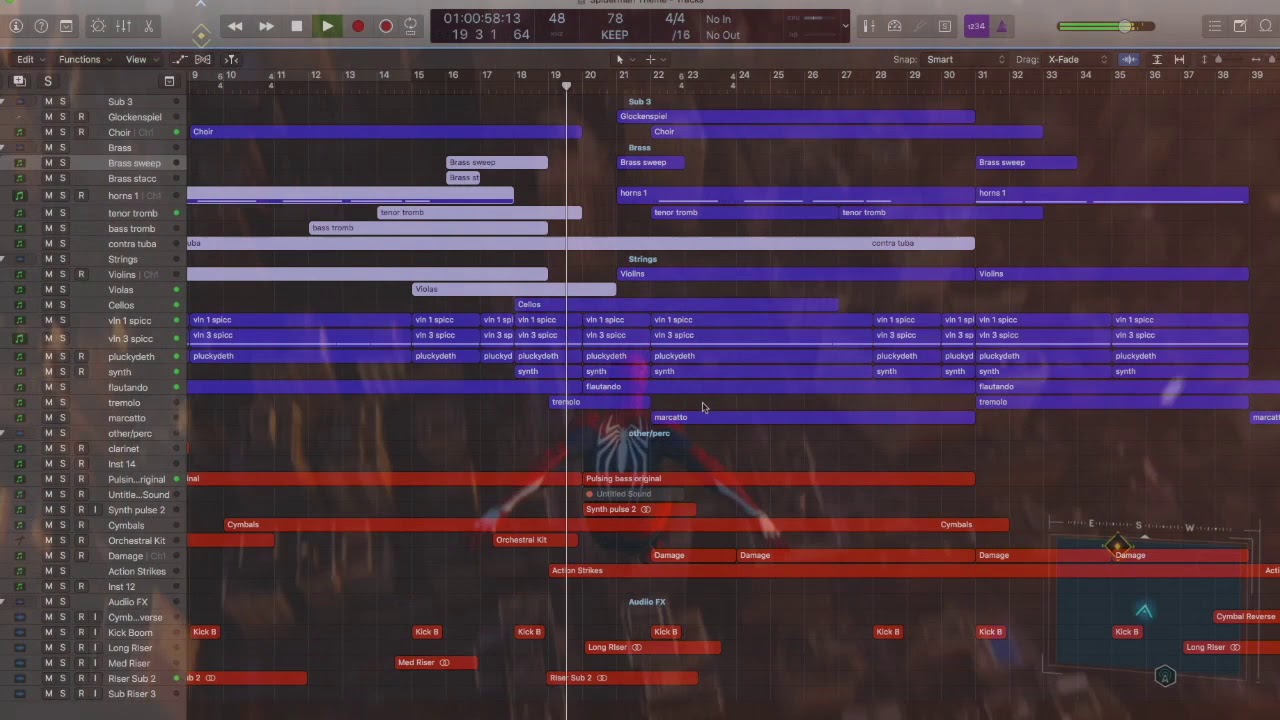Viewport: 1280px width, 720px height.
Task: Select the marcatto region
Action: click(813, 417)
